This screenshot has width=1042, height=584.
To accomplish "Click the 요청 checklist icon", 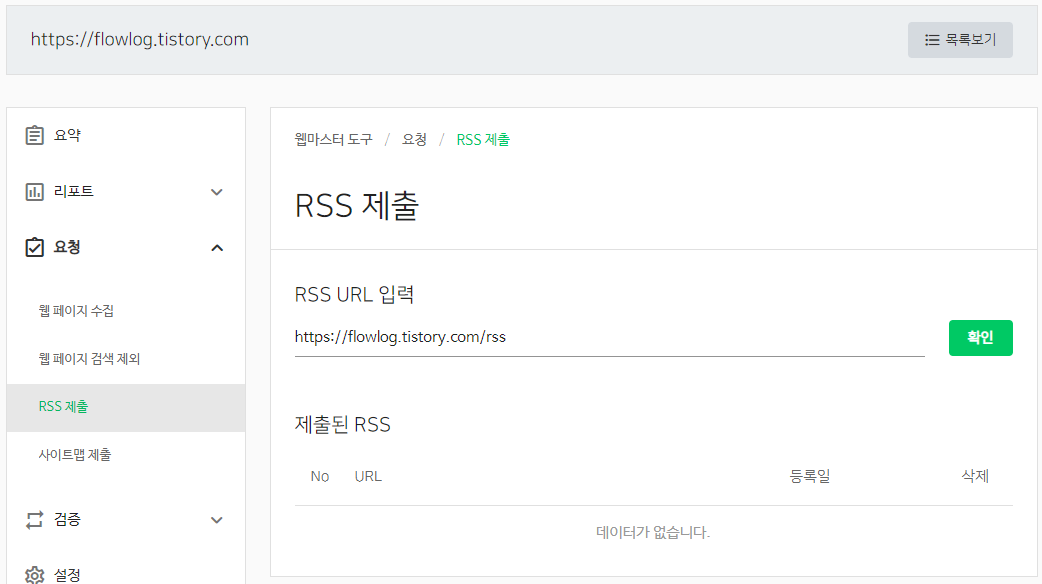I will click(x=35, y=247).
